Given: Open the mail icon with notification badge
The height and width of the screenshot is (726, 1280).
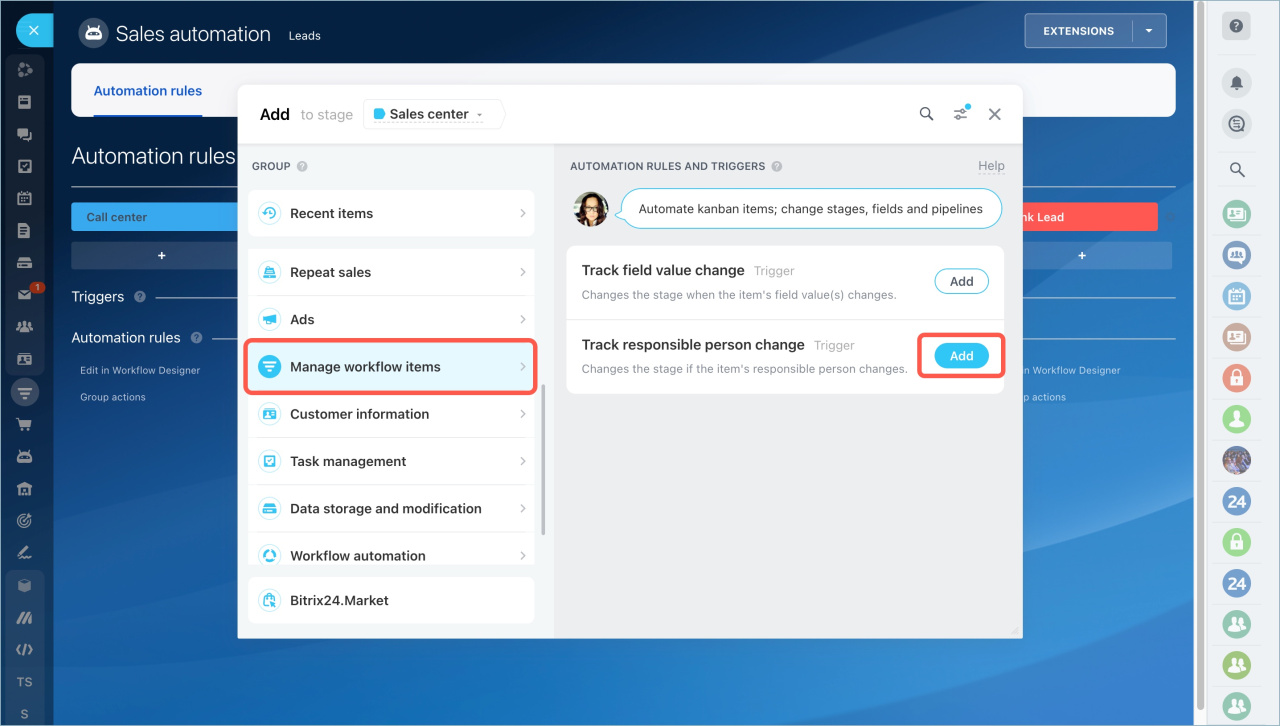Looking at the screenshot, I should click(27, 294).
